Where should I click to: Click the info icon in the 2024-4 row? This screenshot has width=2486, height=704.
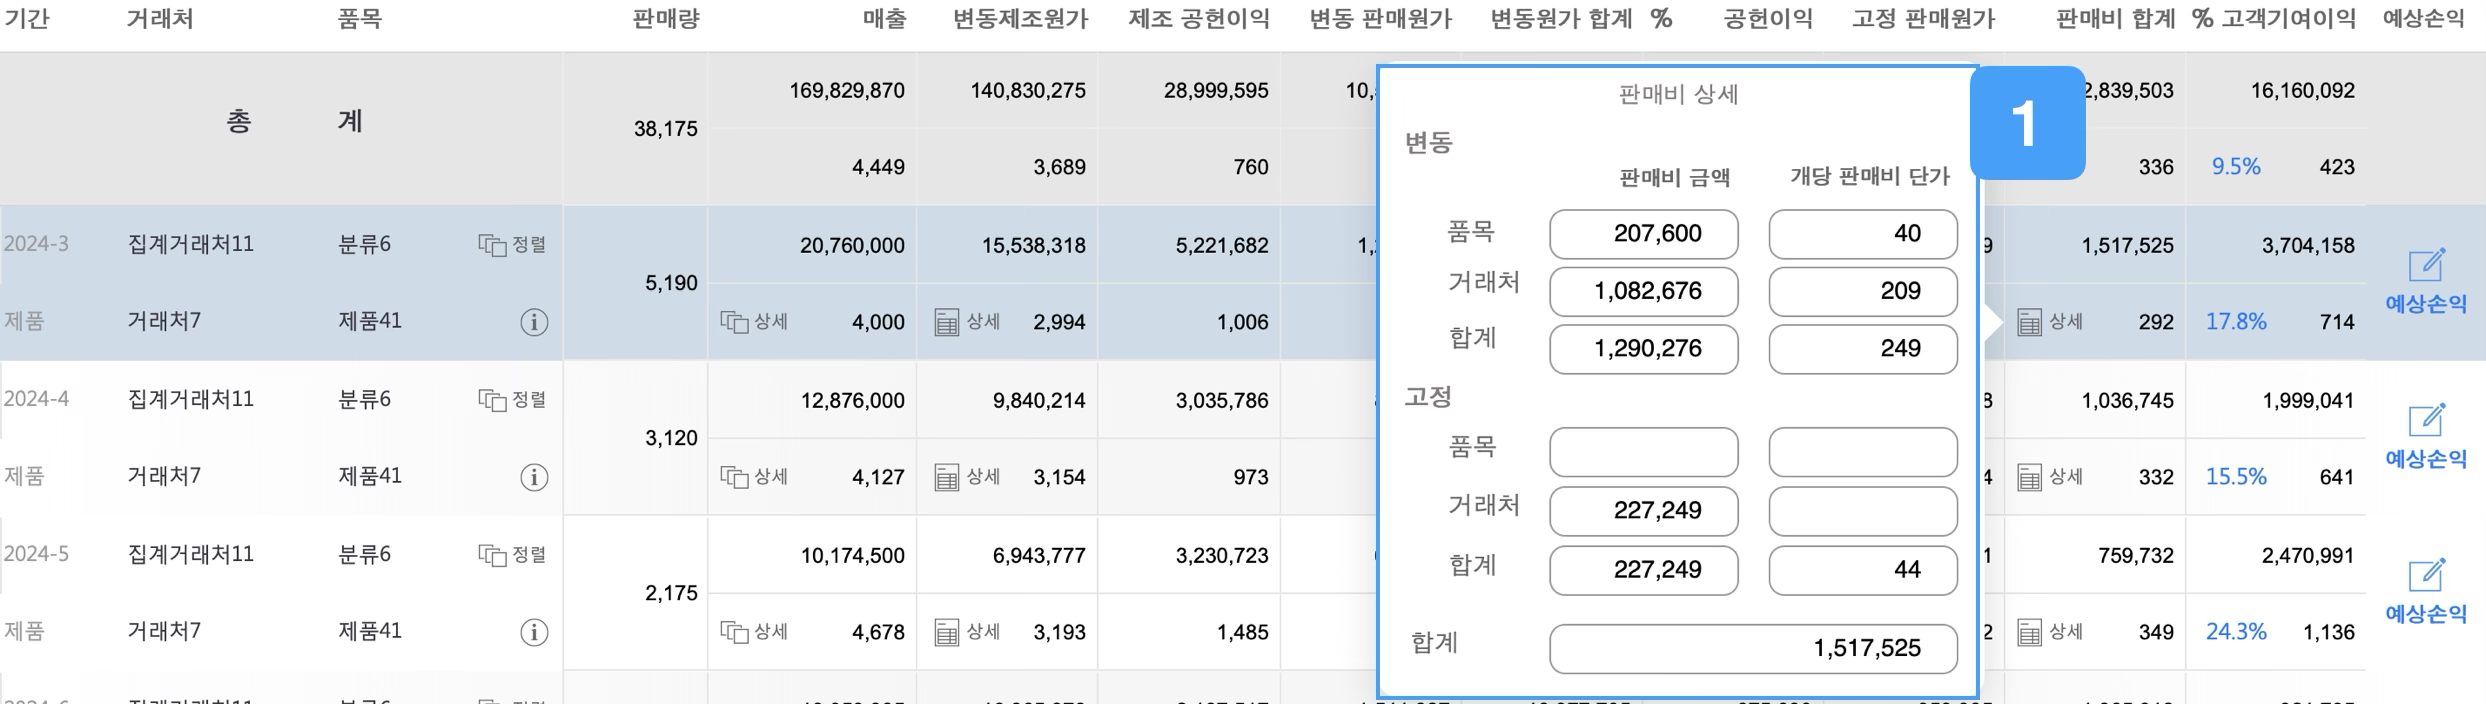(x=534, y=477)
